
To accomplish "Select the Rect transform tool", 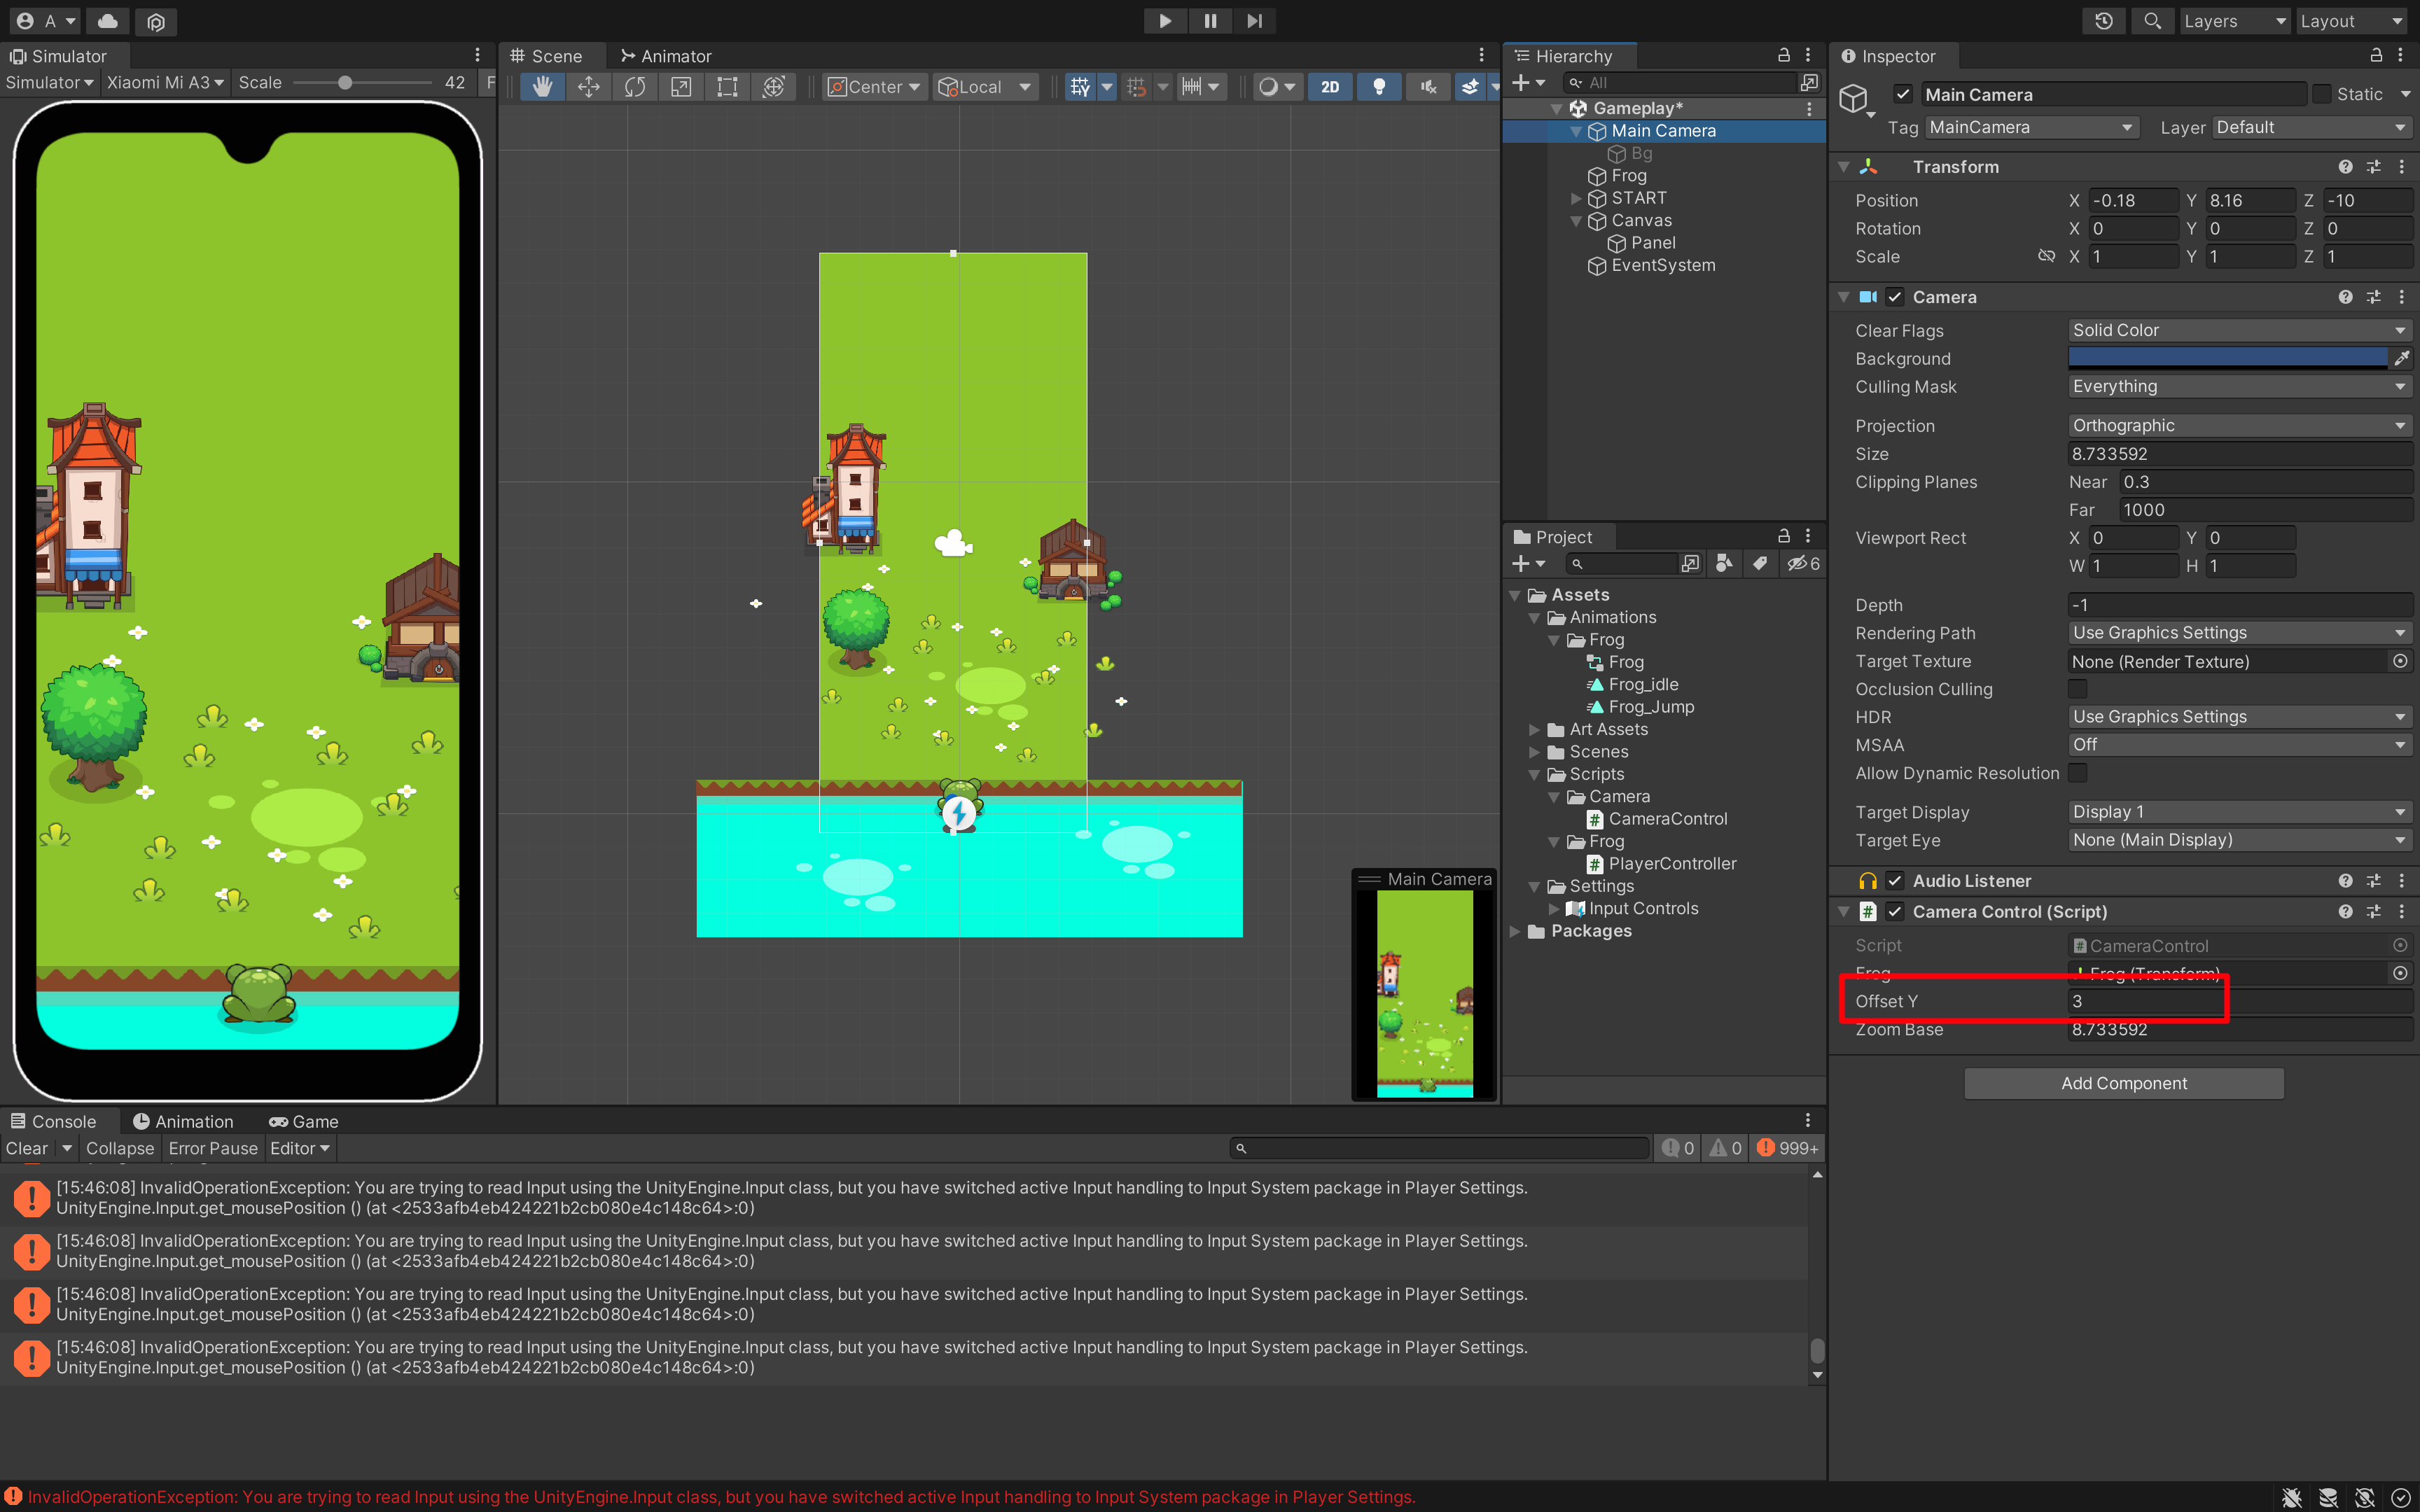I will click(x=727, y=87).
